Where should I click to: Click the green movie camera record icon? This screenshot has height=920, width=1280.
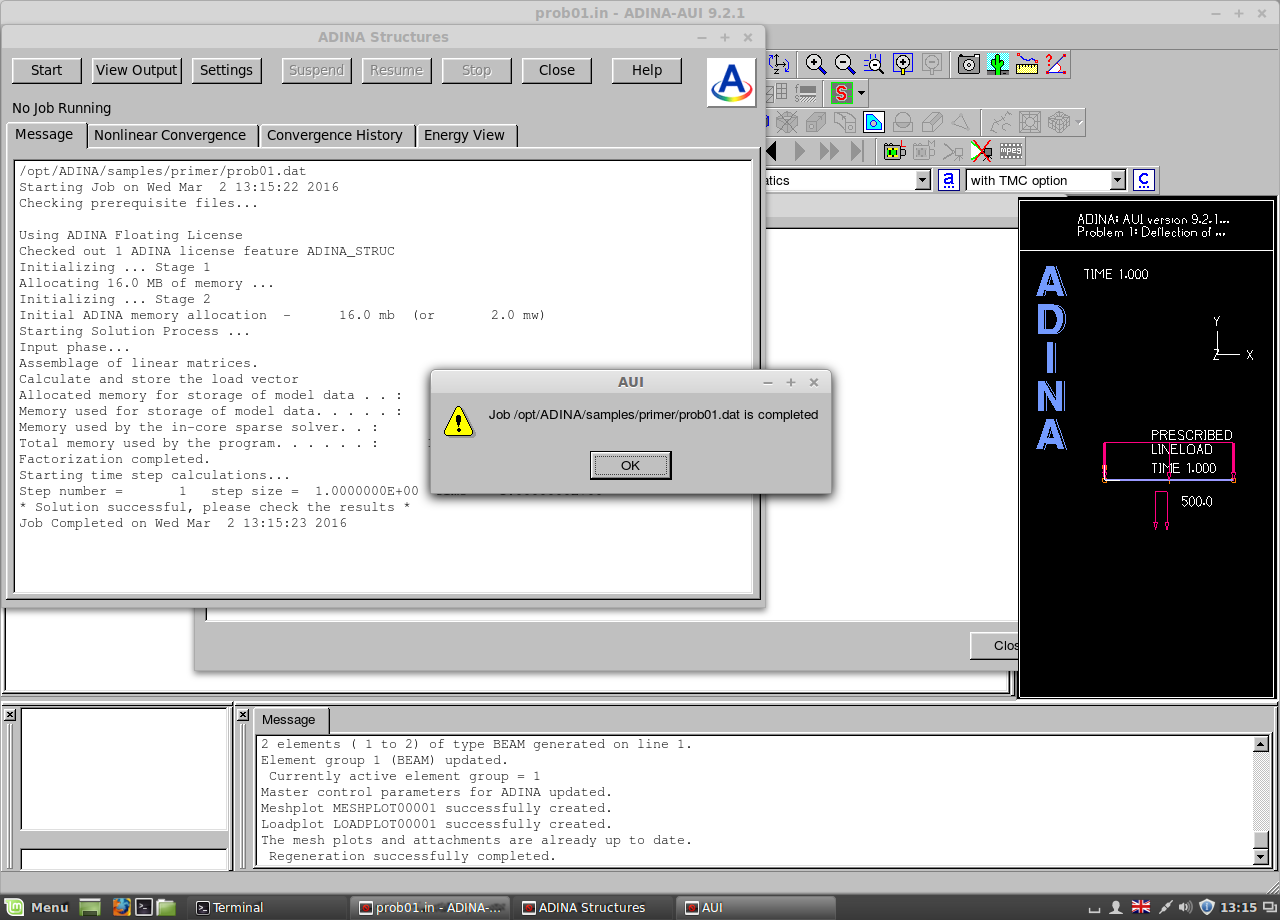pos(894,152)
